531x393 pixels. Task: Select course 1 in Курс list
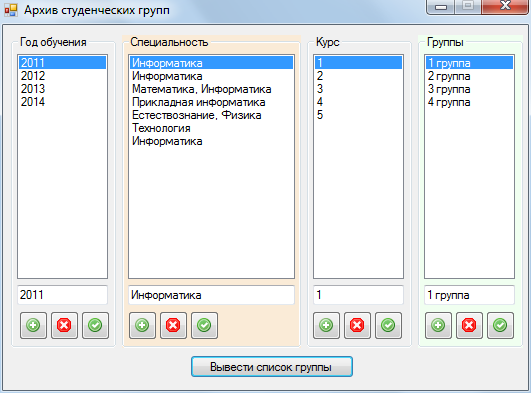[x=359, y=63]
